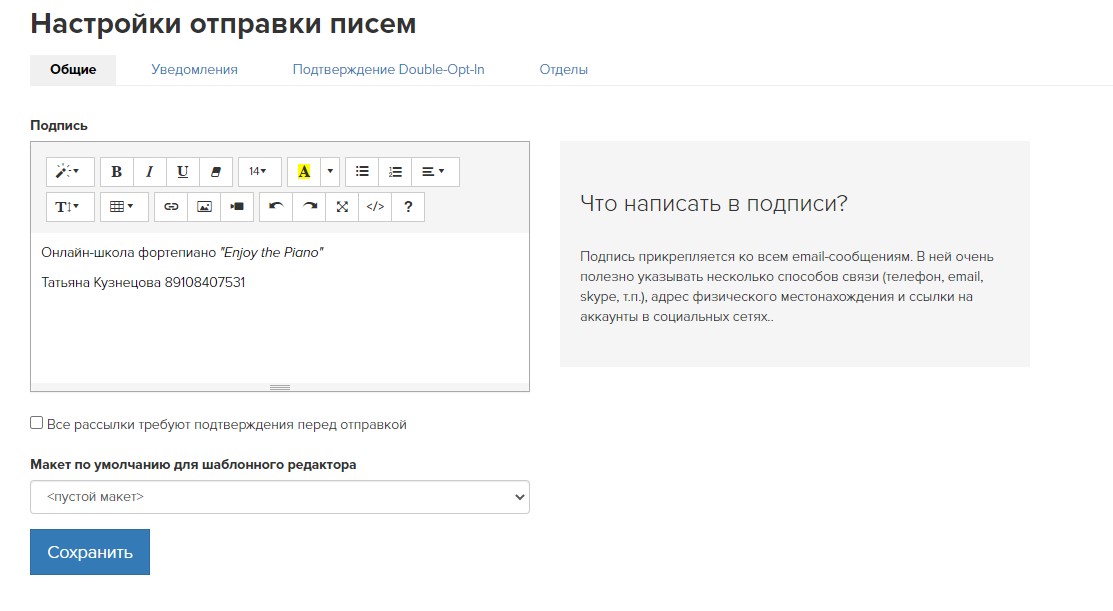
Task: Open the Подтверждение Double-Opt-In tab
Action: point(388,70)
